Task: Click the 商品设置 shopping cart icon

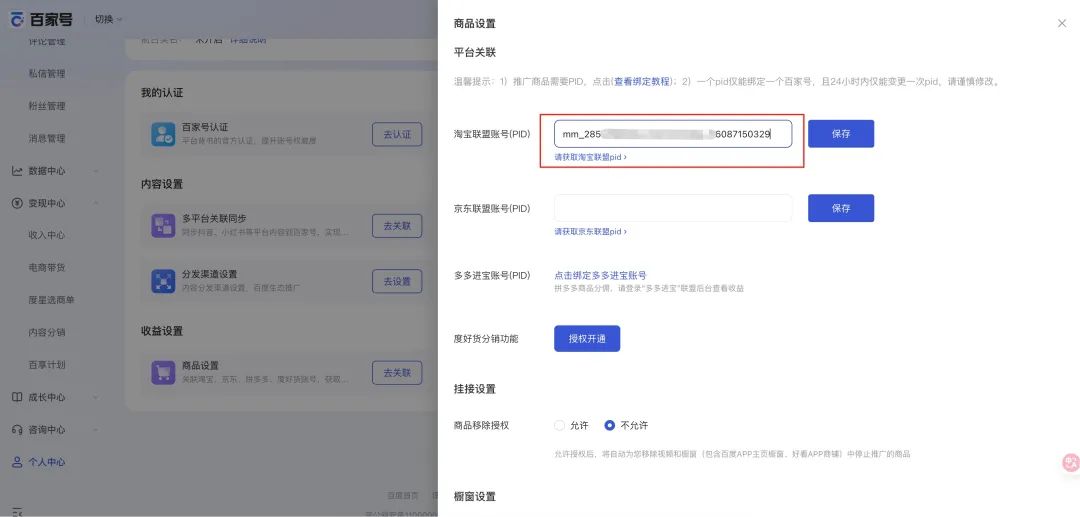Action: [x=163, y=372]
